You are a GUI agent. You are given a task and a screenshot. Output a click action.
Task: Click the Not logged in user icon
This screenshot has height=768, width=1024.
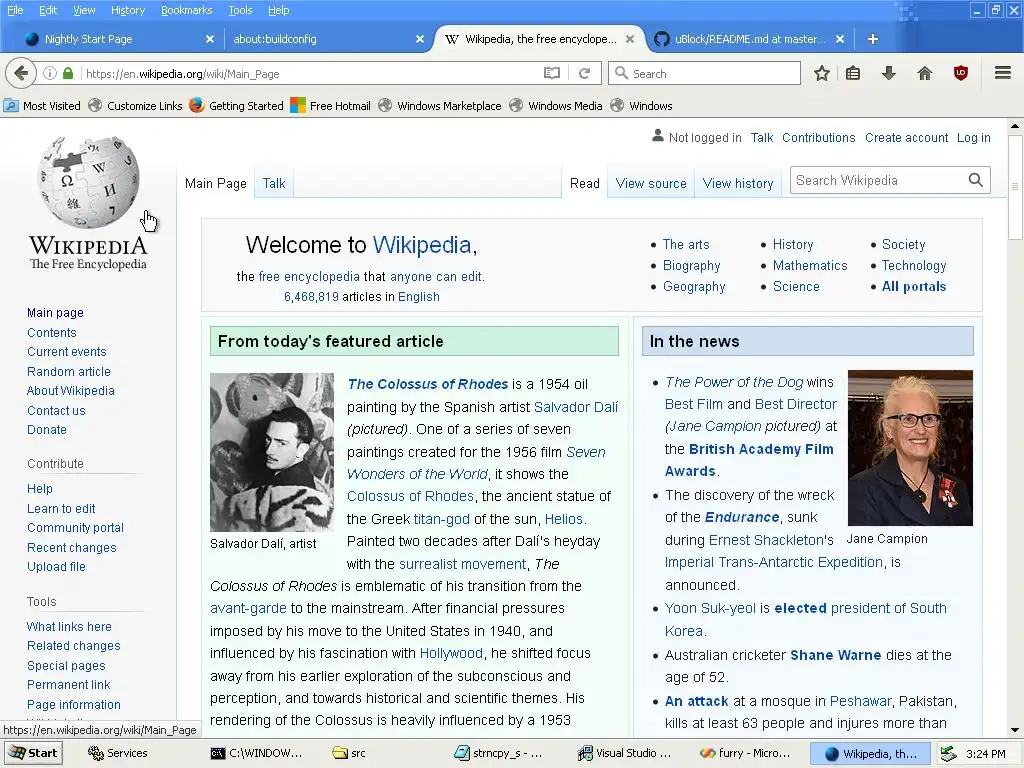(x=658, y=136)
